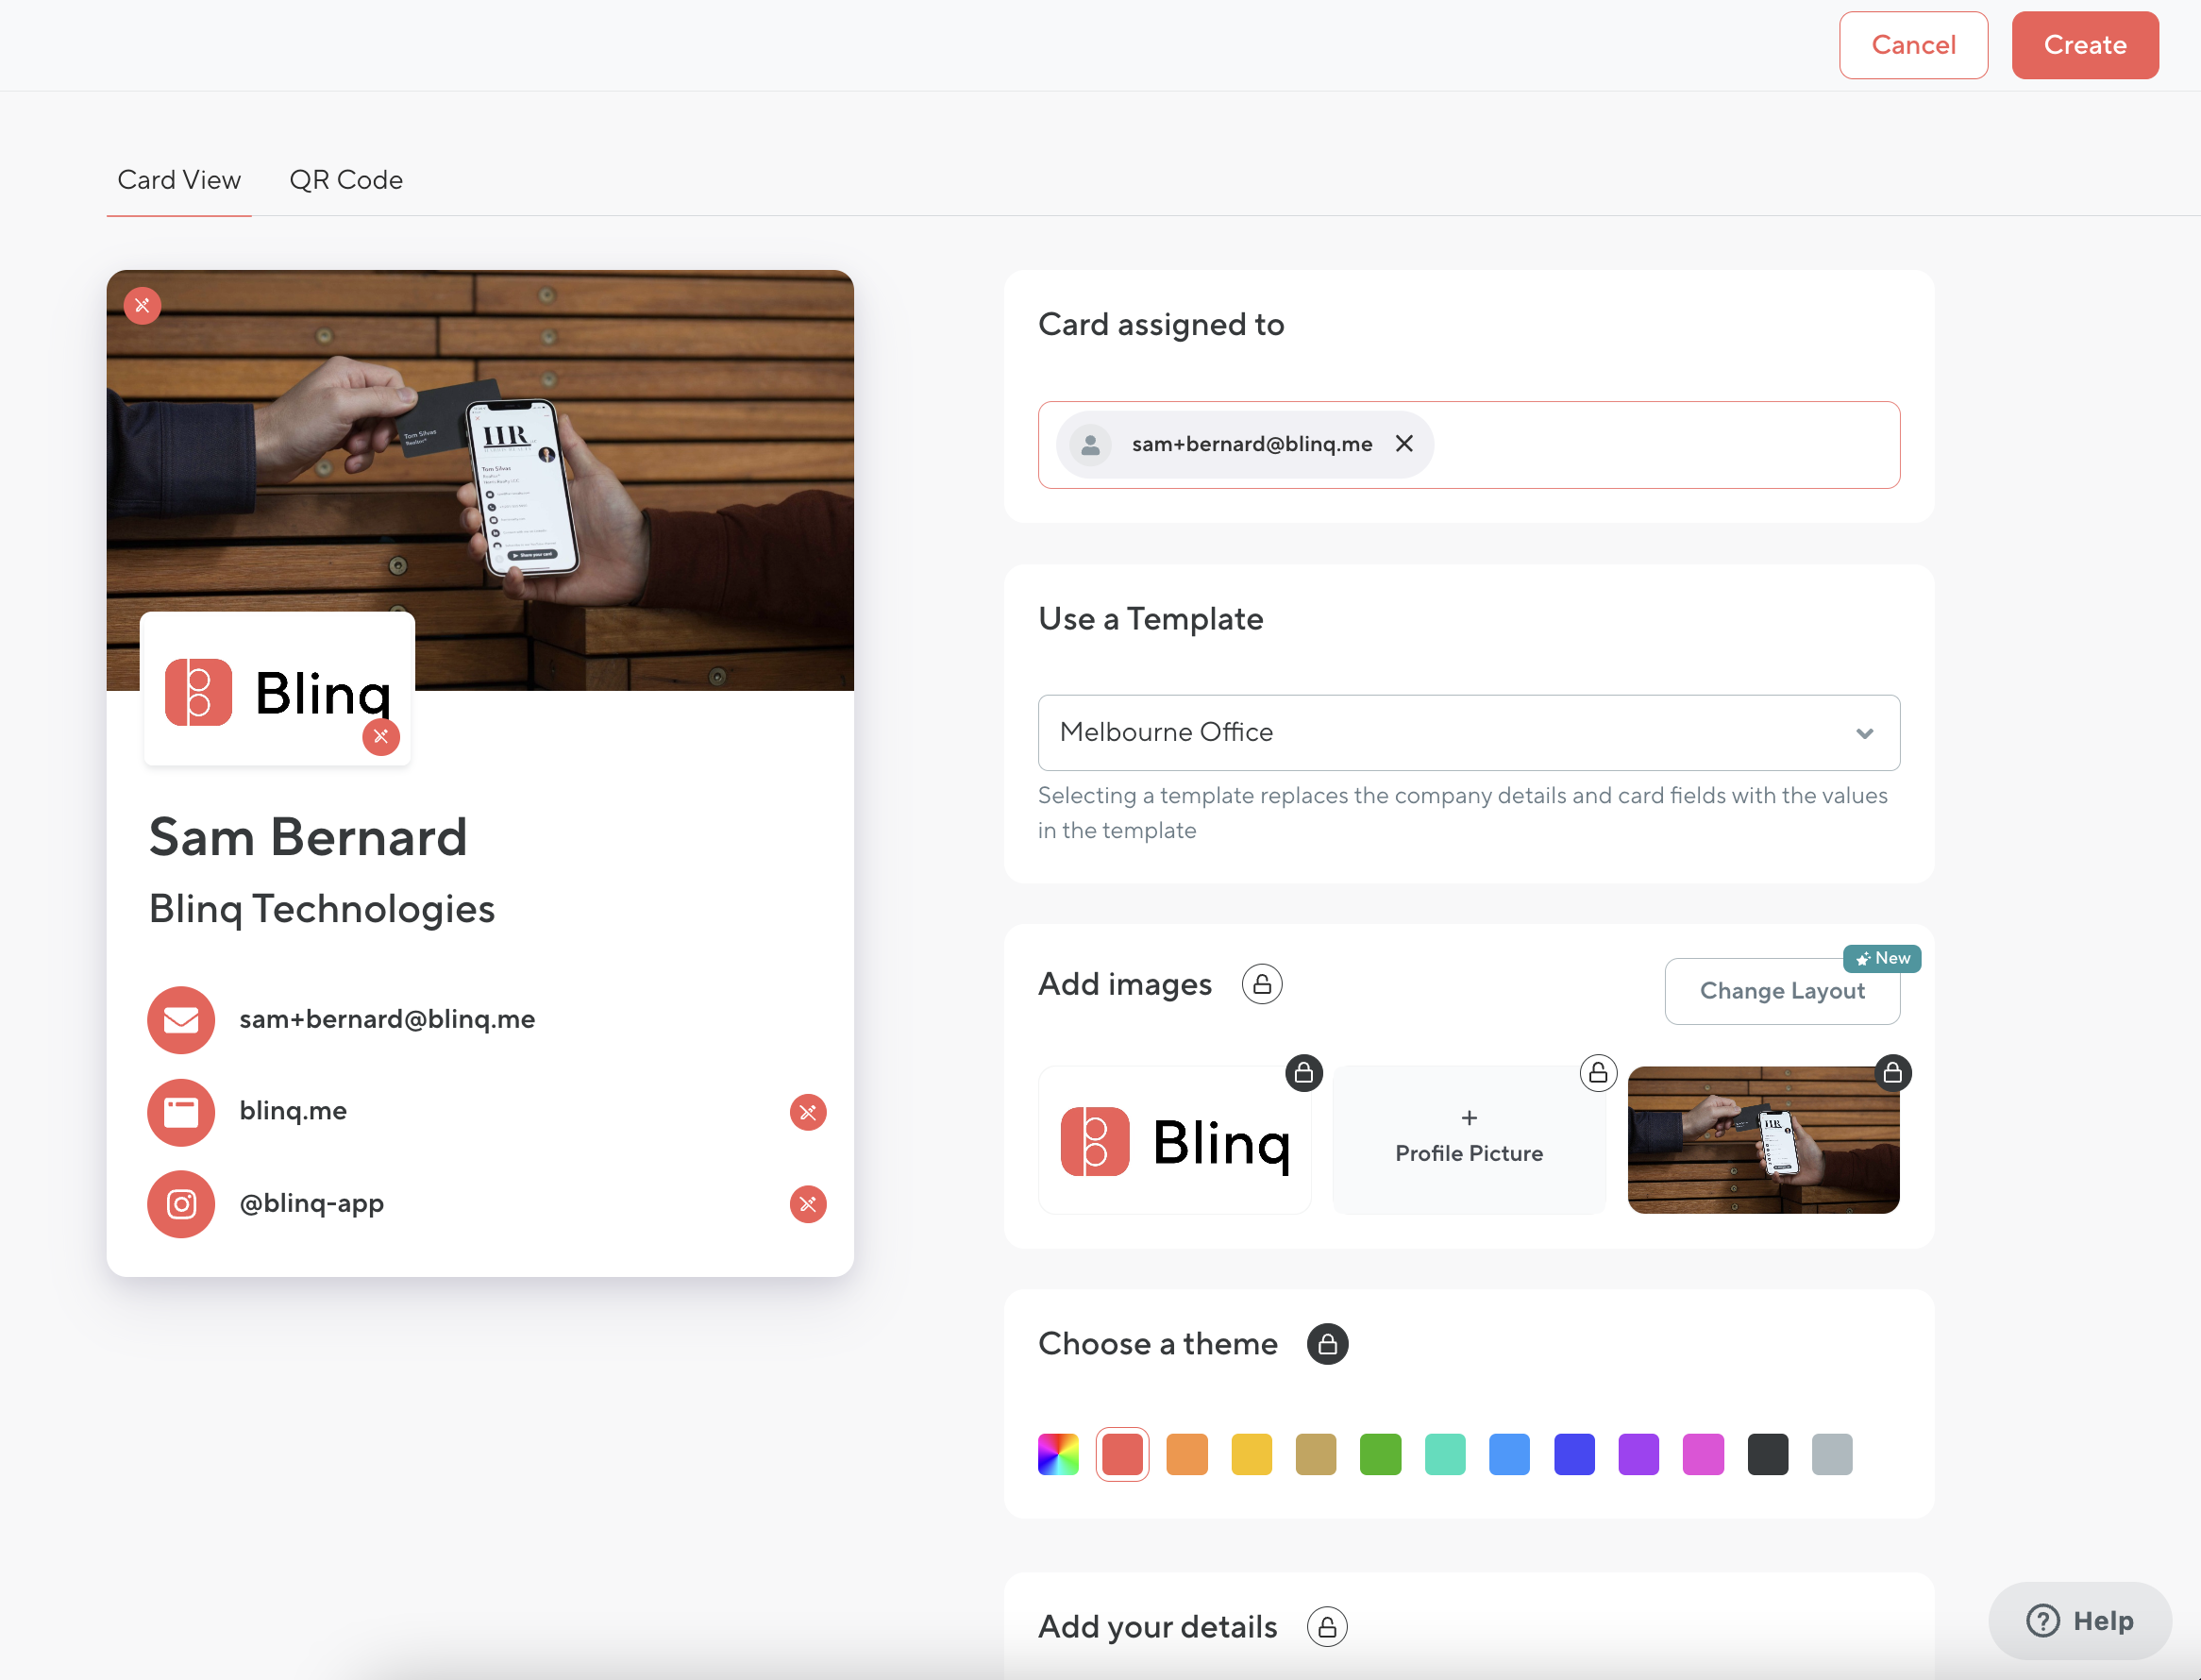Select the gray theme swatch
2201x1680 pixels.
coord(1832,1454)
